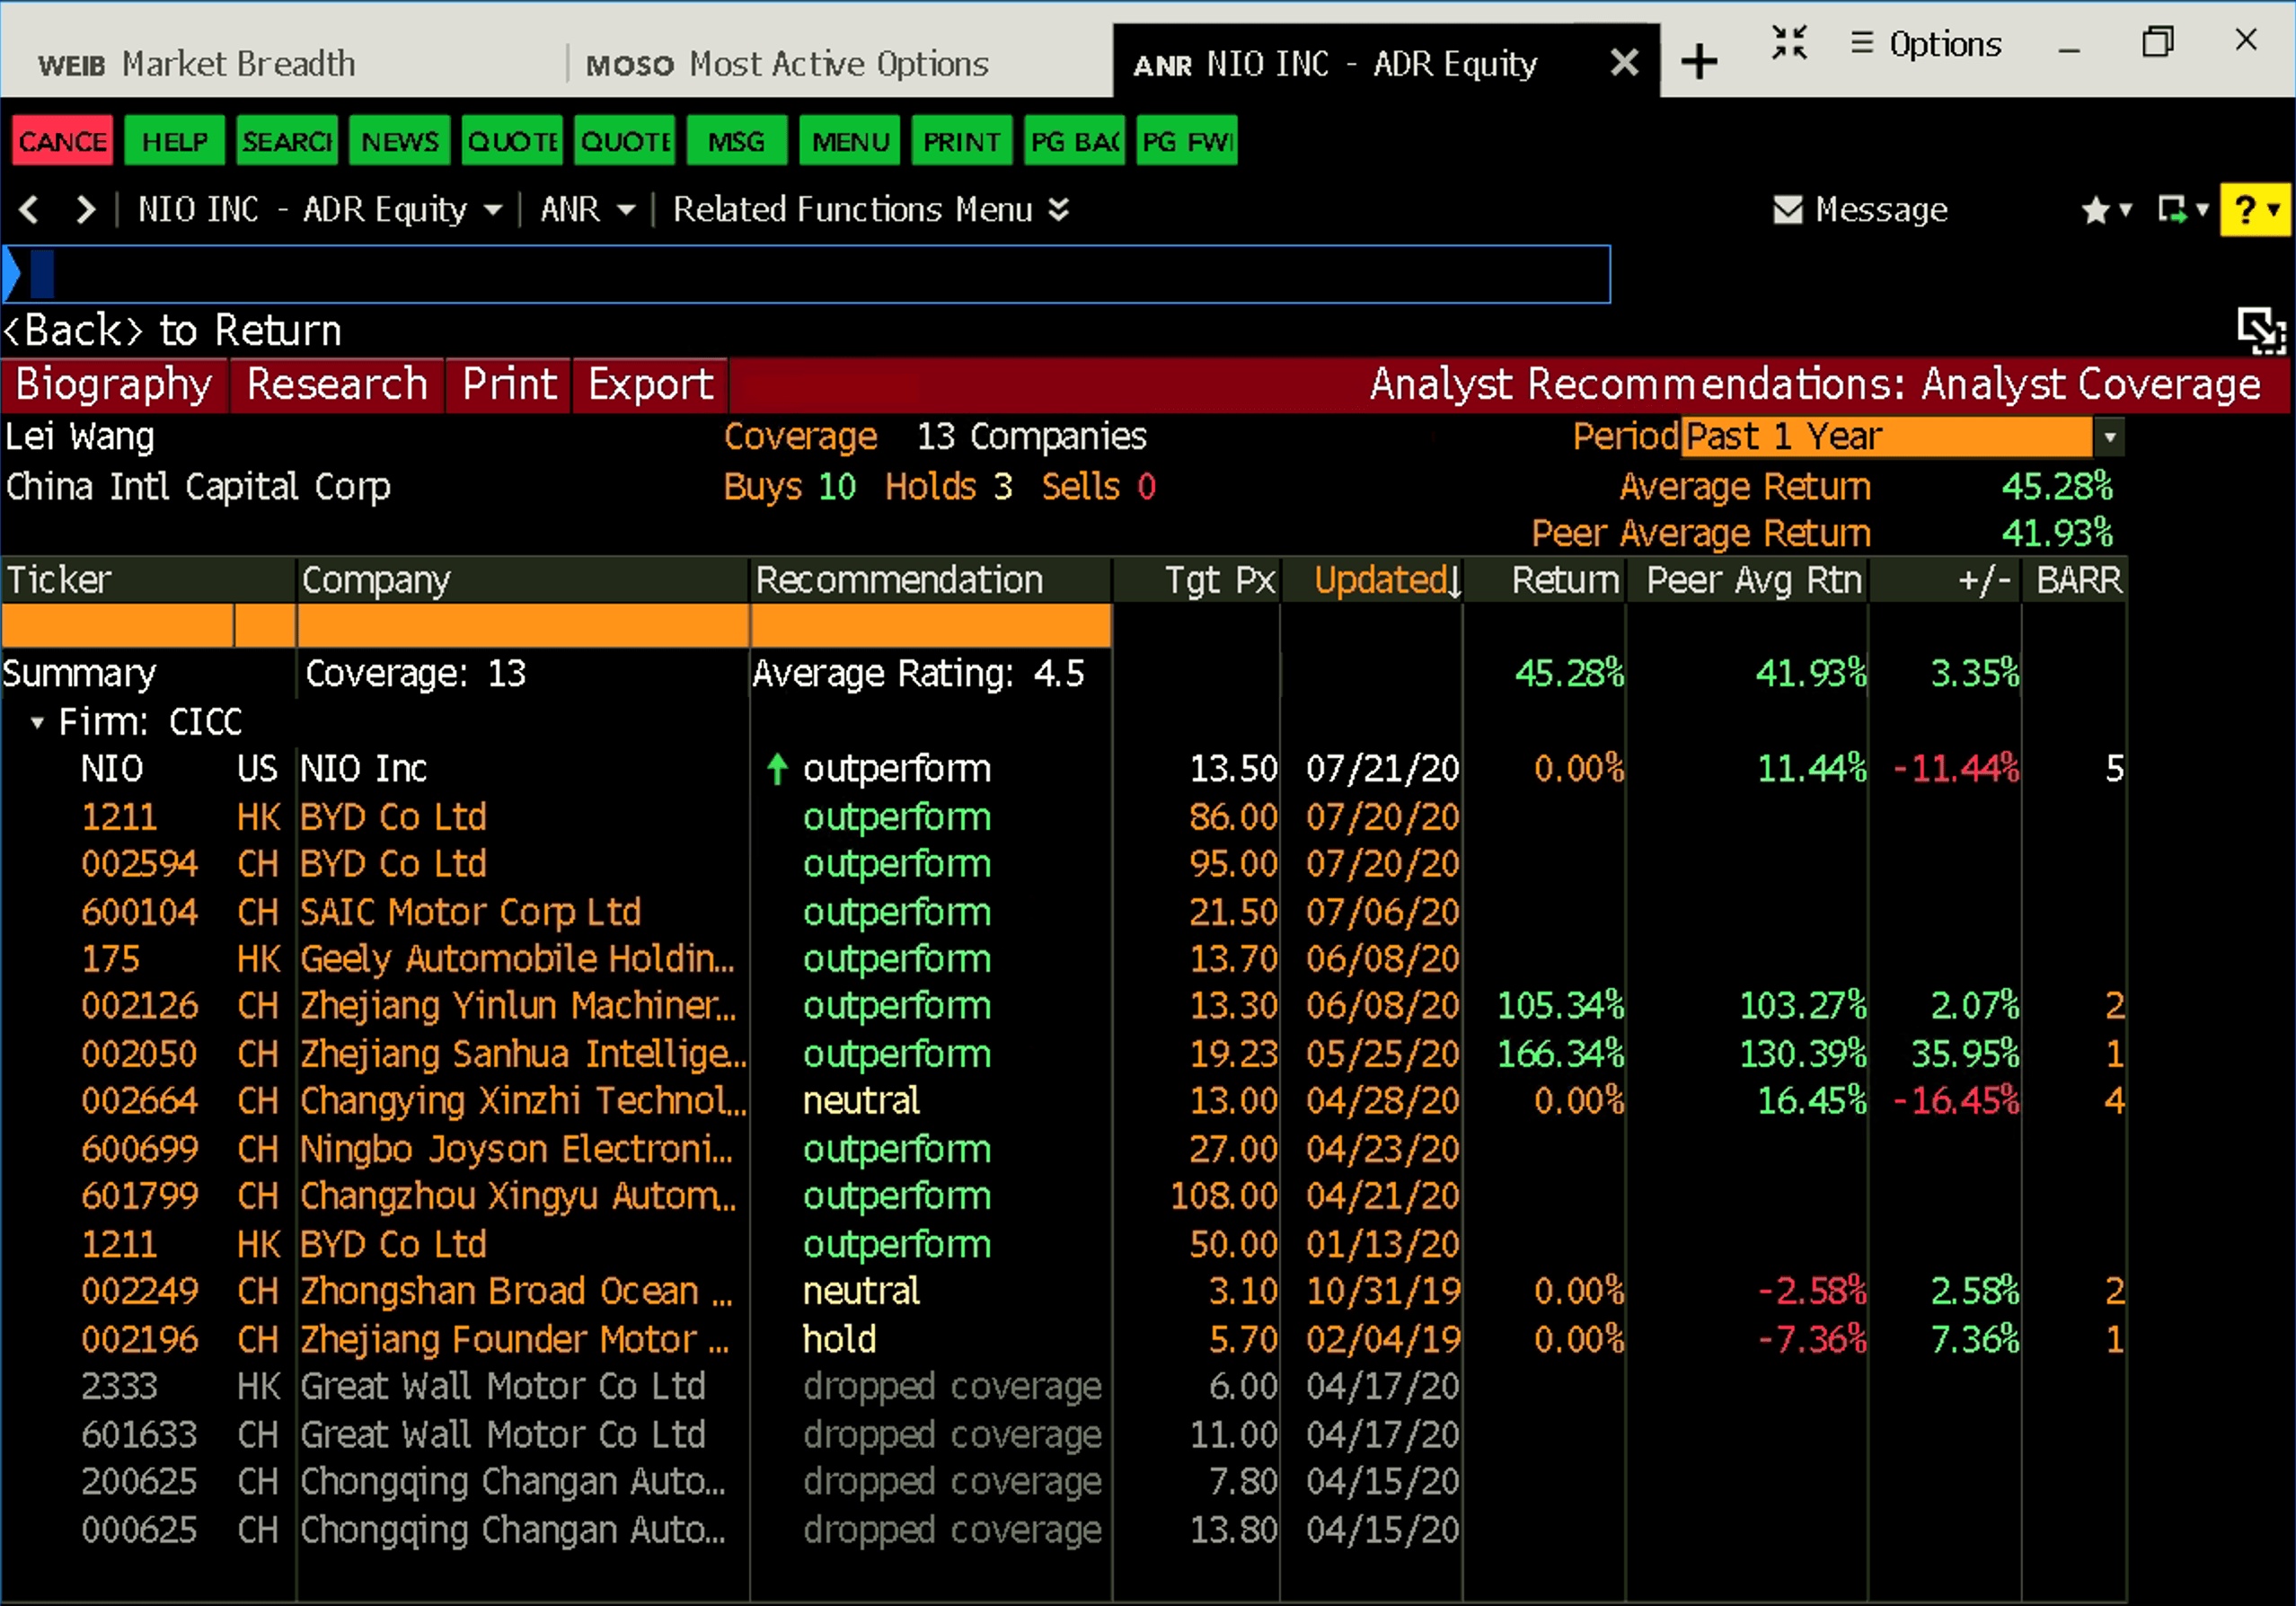The width and height of the screenshot is (2296, 1606).
Task: Open the Biography section
Action: pyautogui.click(x=114, y=385)
